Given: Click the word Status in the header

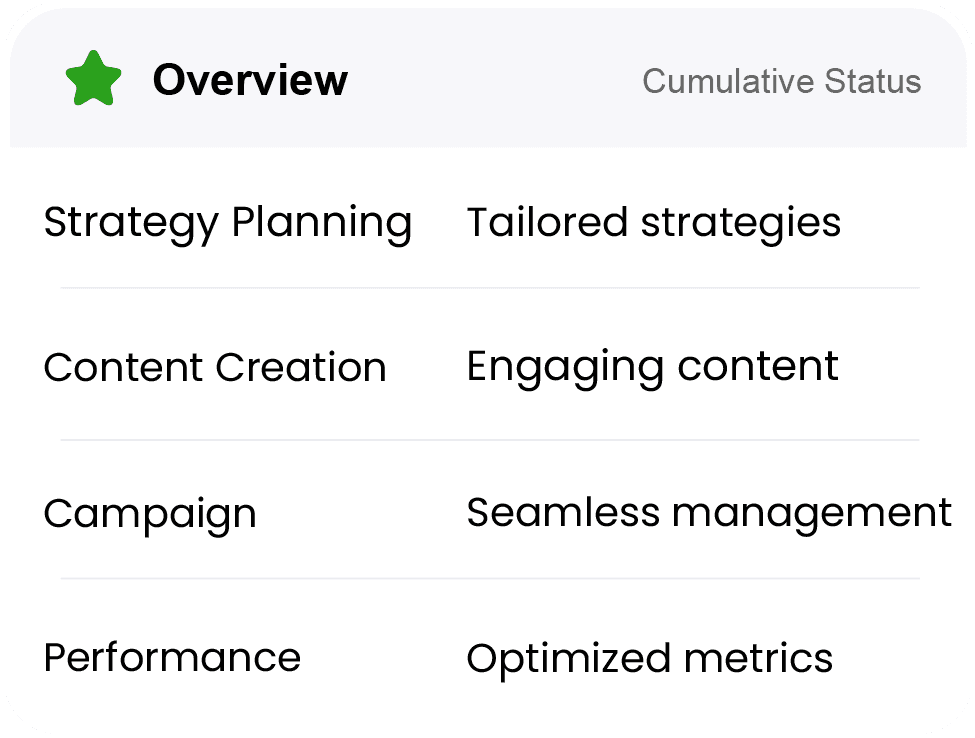Looking at the screenshot, I should point(873,81).
